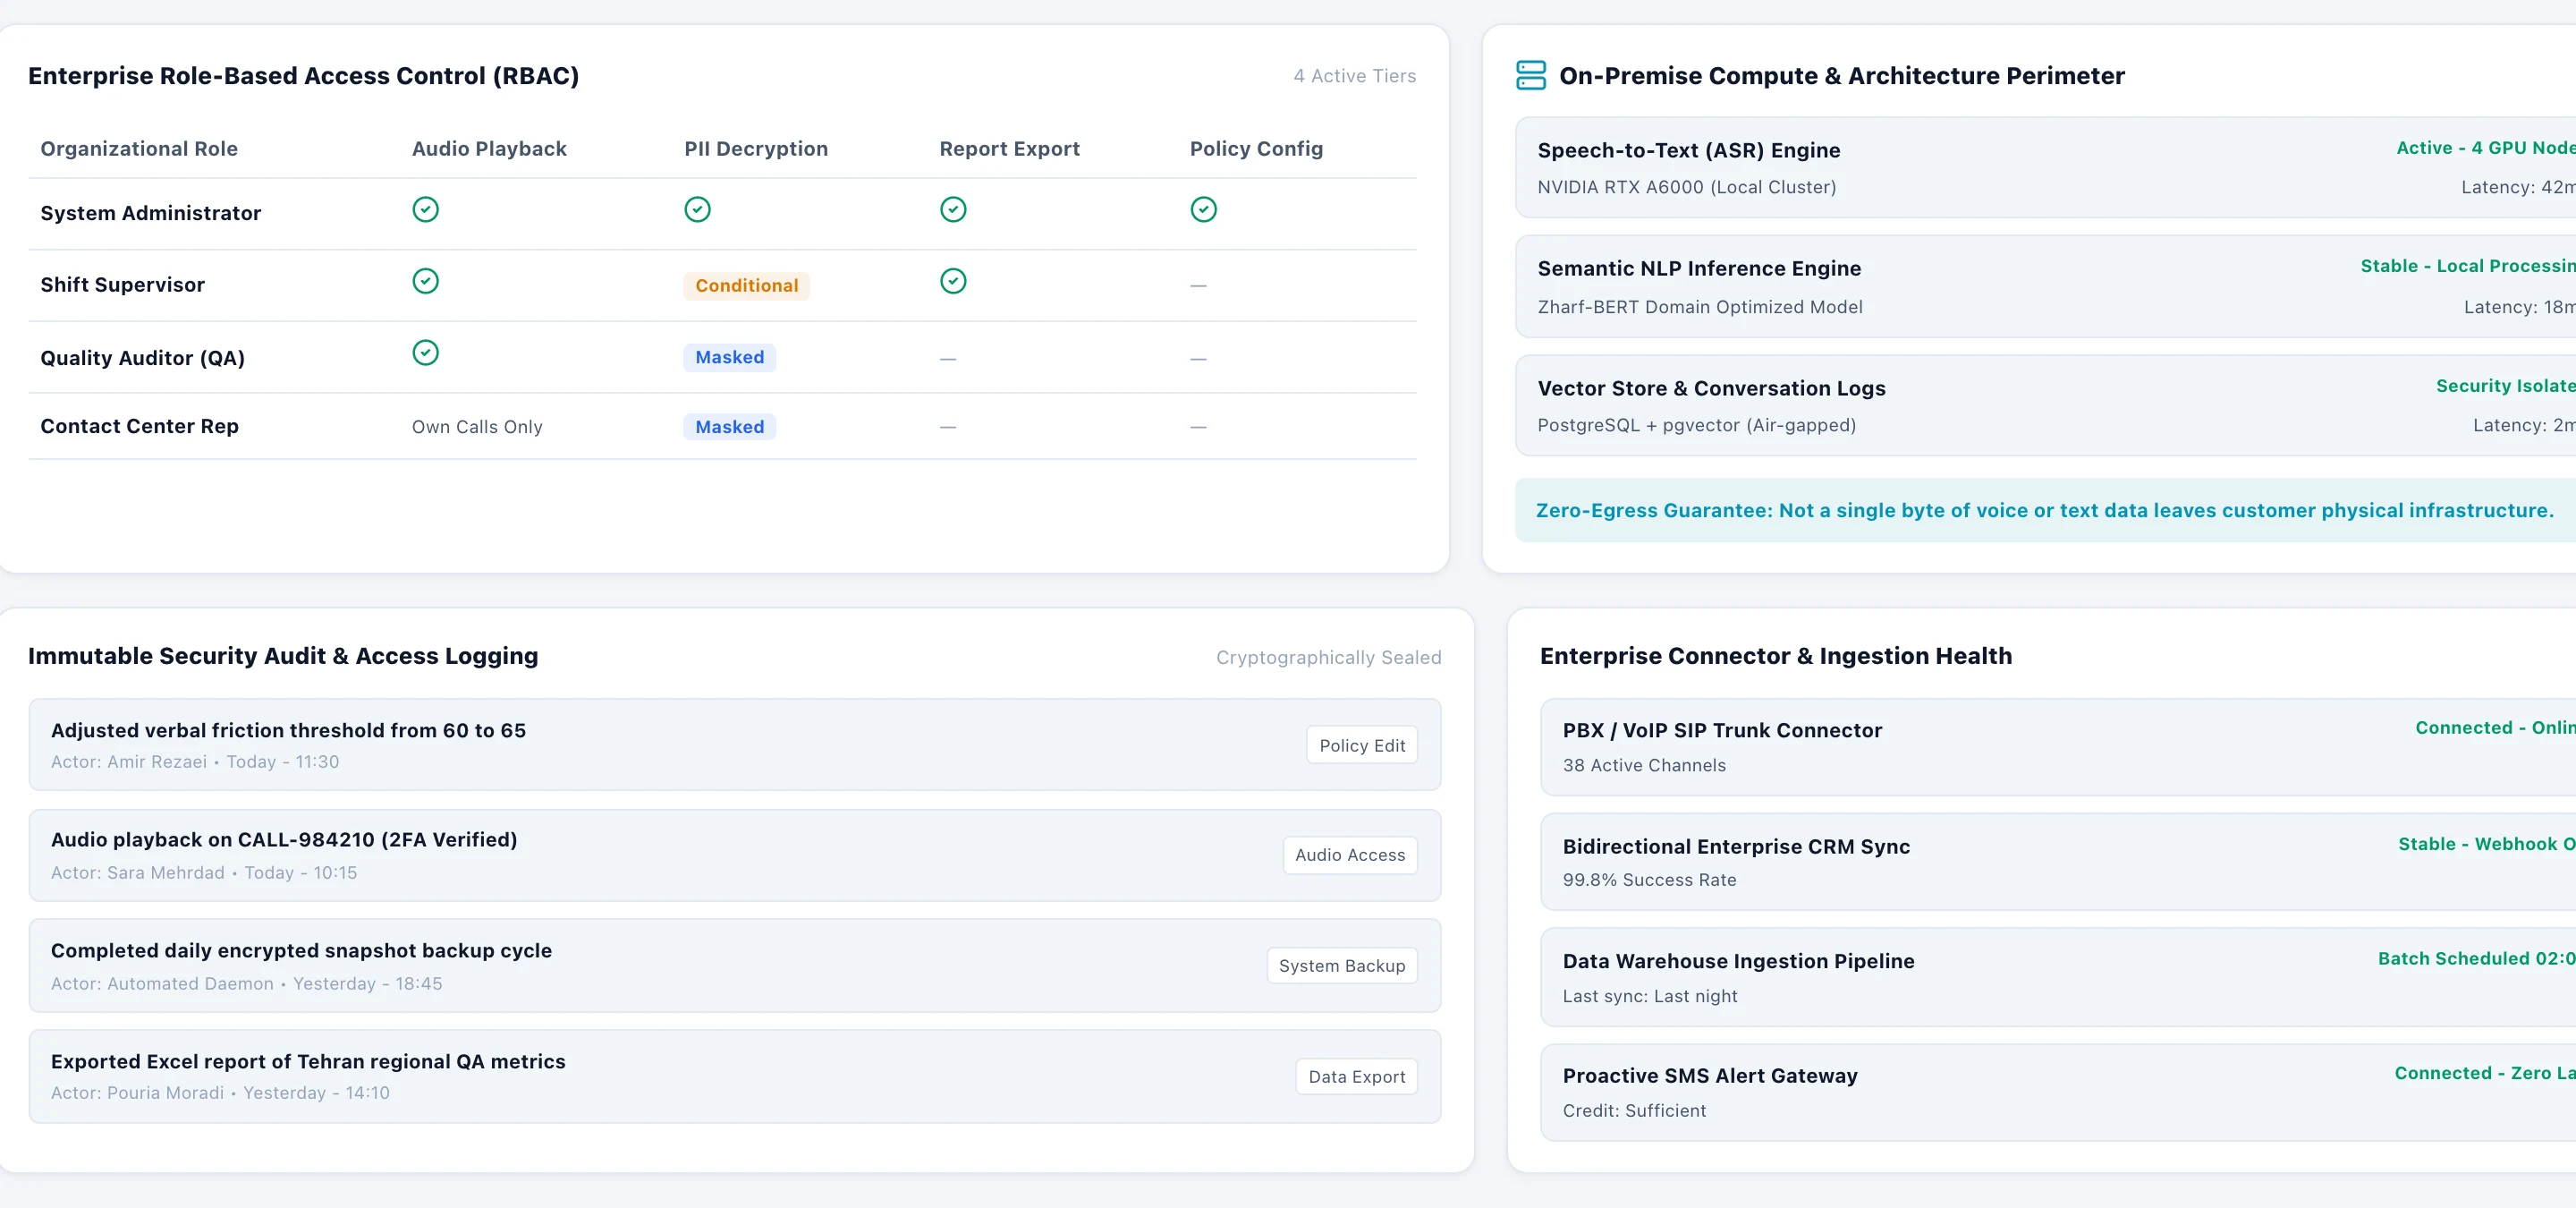
Task: Click the System Backup tag
Action: [1341, 966]
